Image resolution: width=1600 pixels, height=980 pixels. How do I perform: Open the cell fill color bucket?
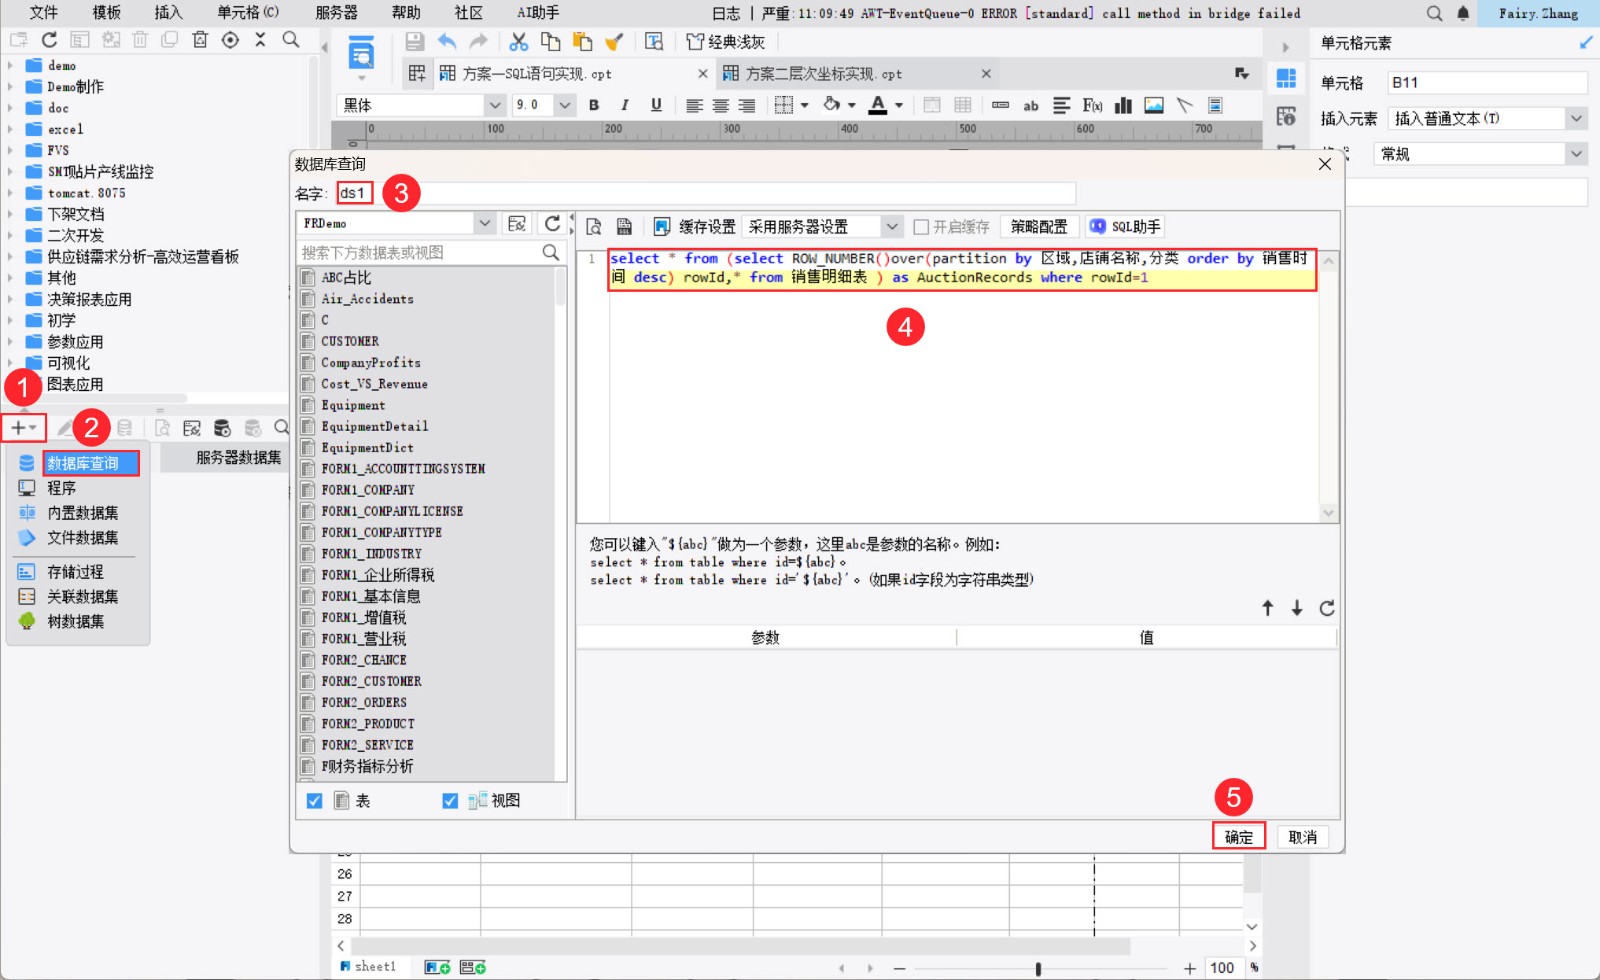[x=831, y=105]
